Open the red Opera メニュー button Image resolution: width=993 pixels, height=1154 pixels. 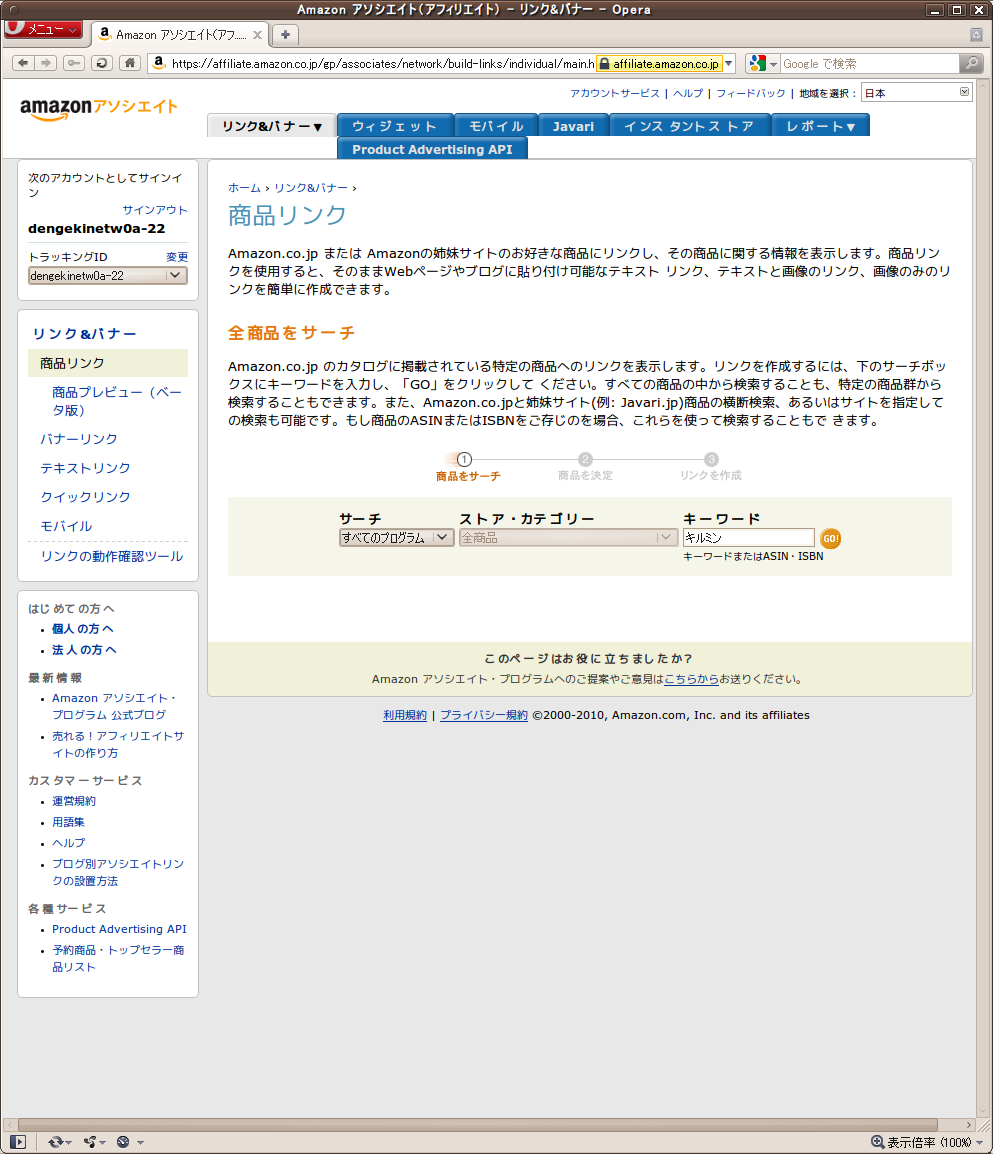44,29
